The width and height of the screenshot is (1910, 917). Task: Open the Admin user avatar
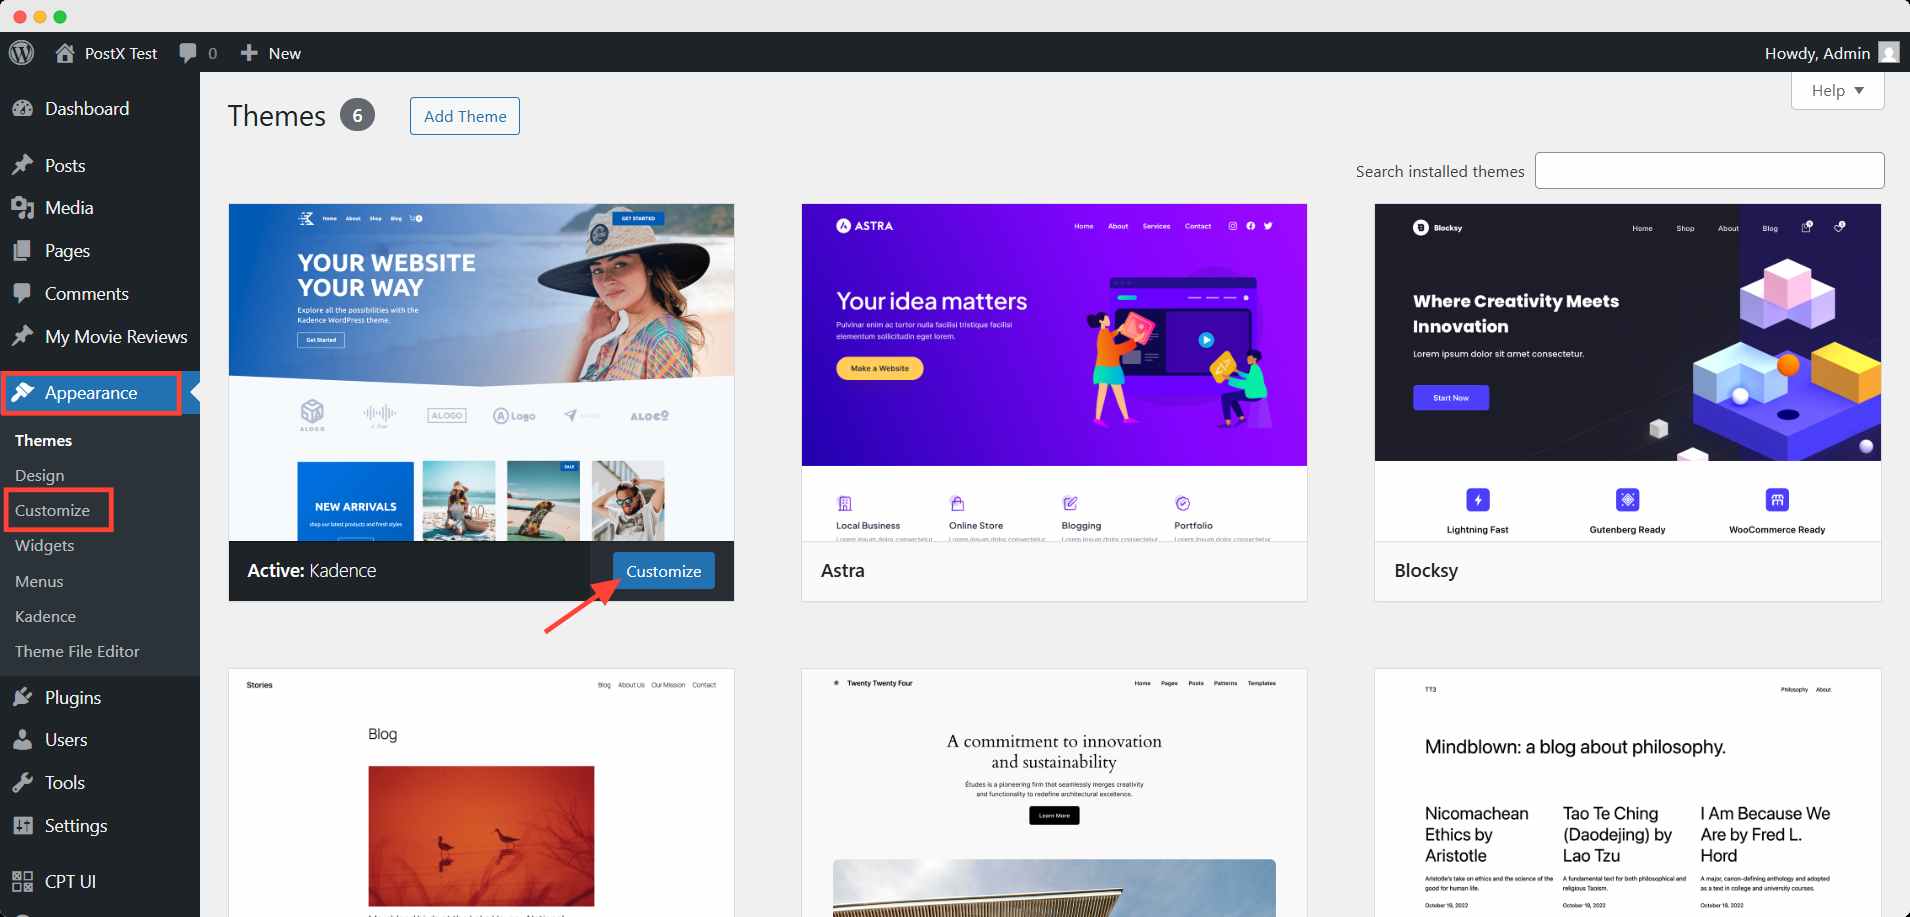coord(1888,53)
